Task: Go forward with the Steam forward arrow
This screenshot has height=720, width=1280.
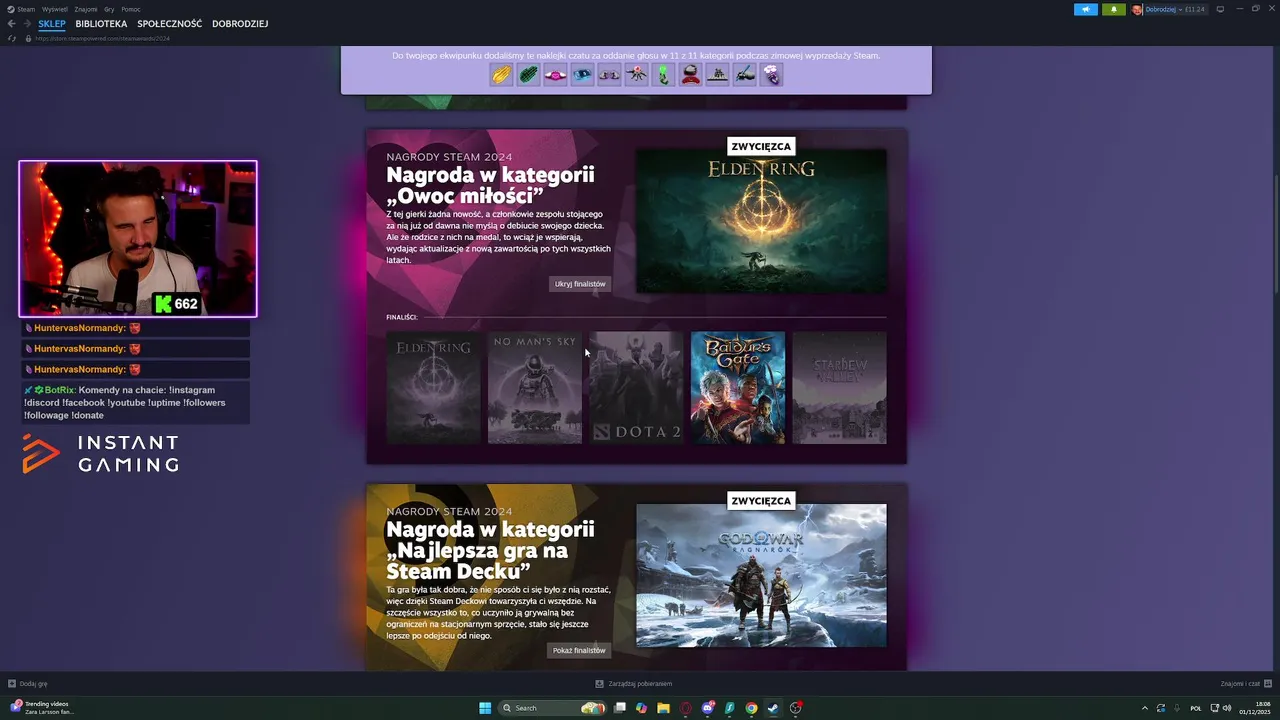Action: click(27, 24)
